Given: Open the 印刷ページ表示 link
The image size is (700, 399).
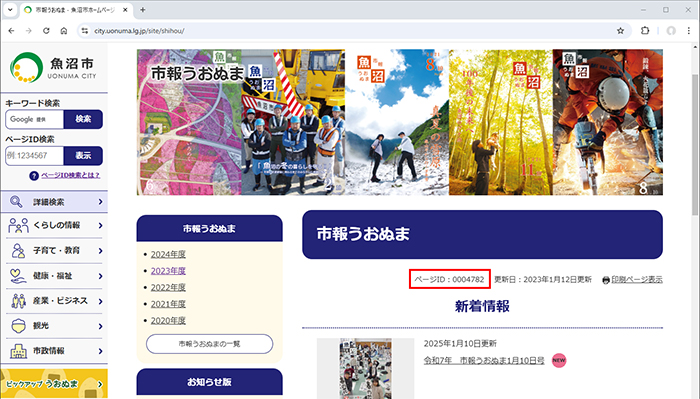Looking at the screenshot, I should [x=637, y=279].
